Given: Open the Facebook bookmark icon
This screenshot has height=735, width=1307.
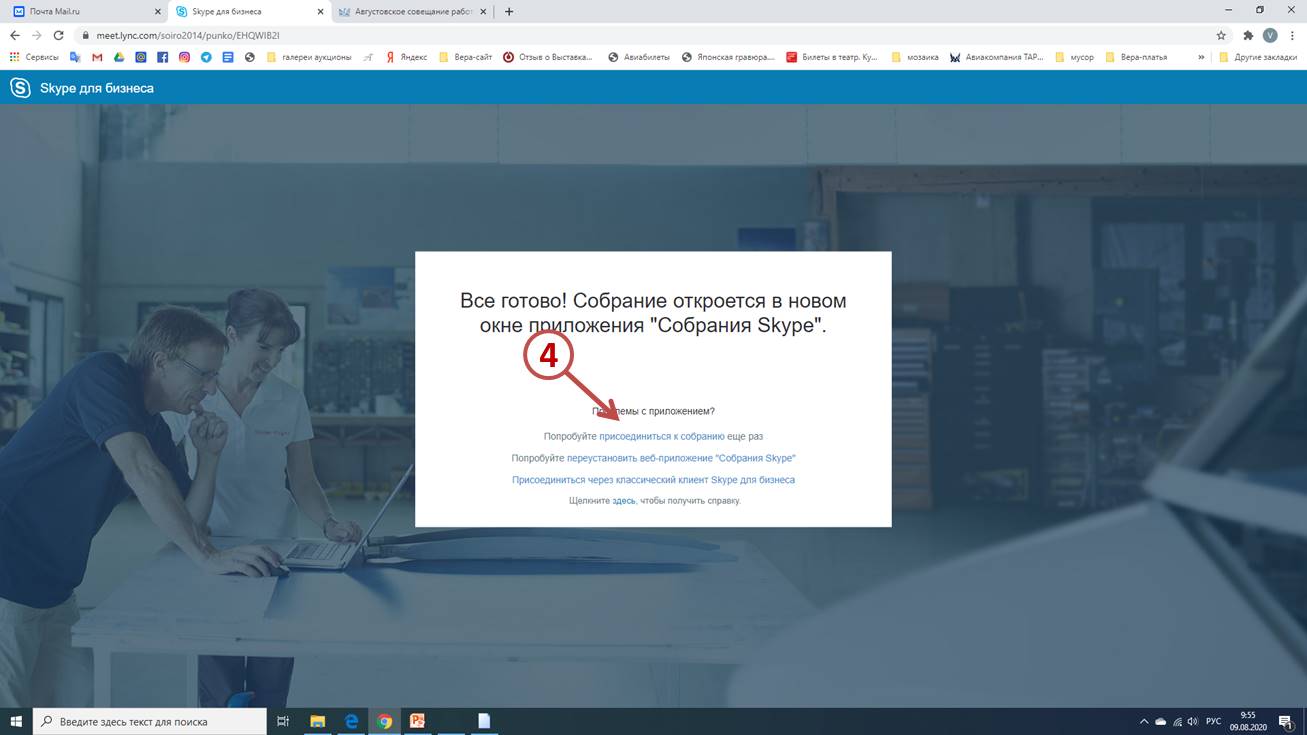Looking at the screenshot, I should tap(163, 57).
